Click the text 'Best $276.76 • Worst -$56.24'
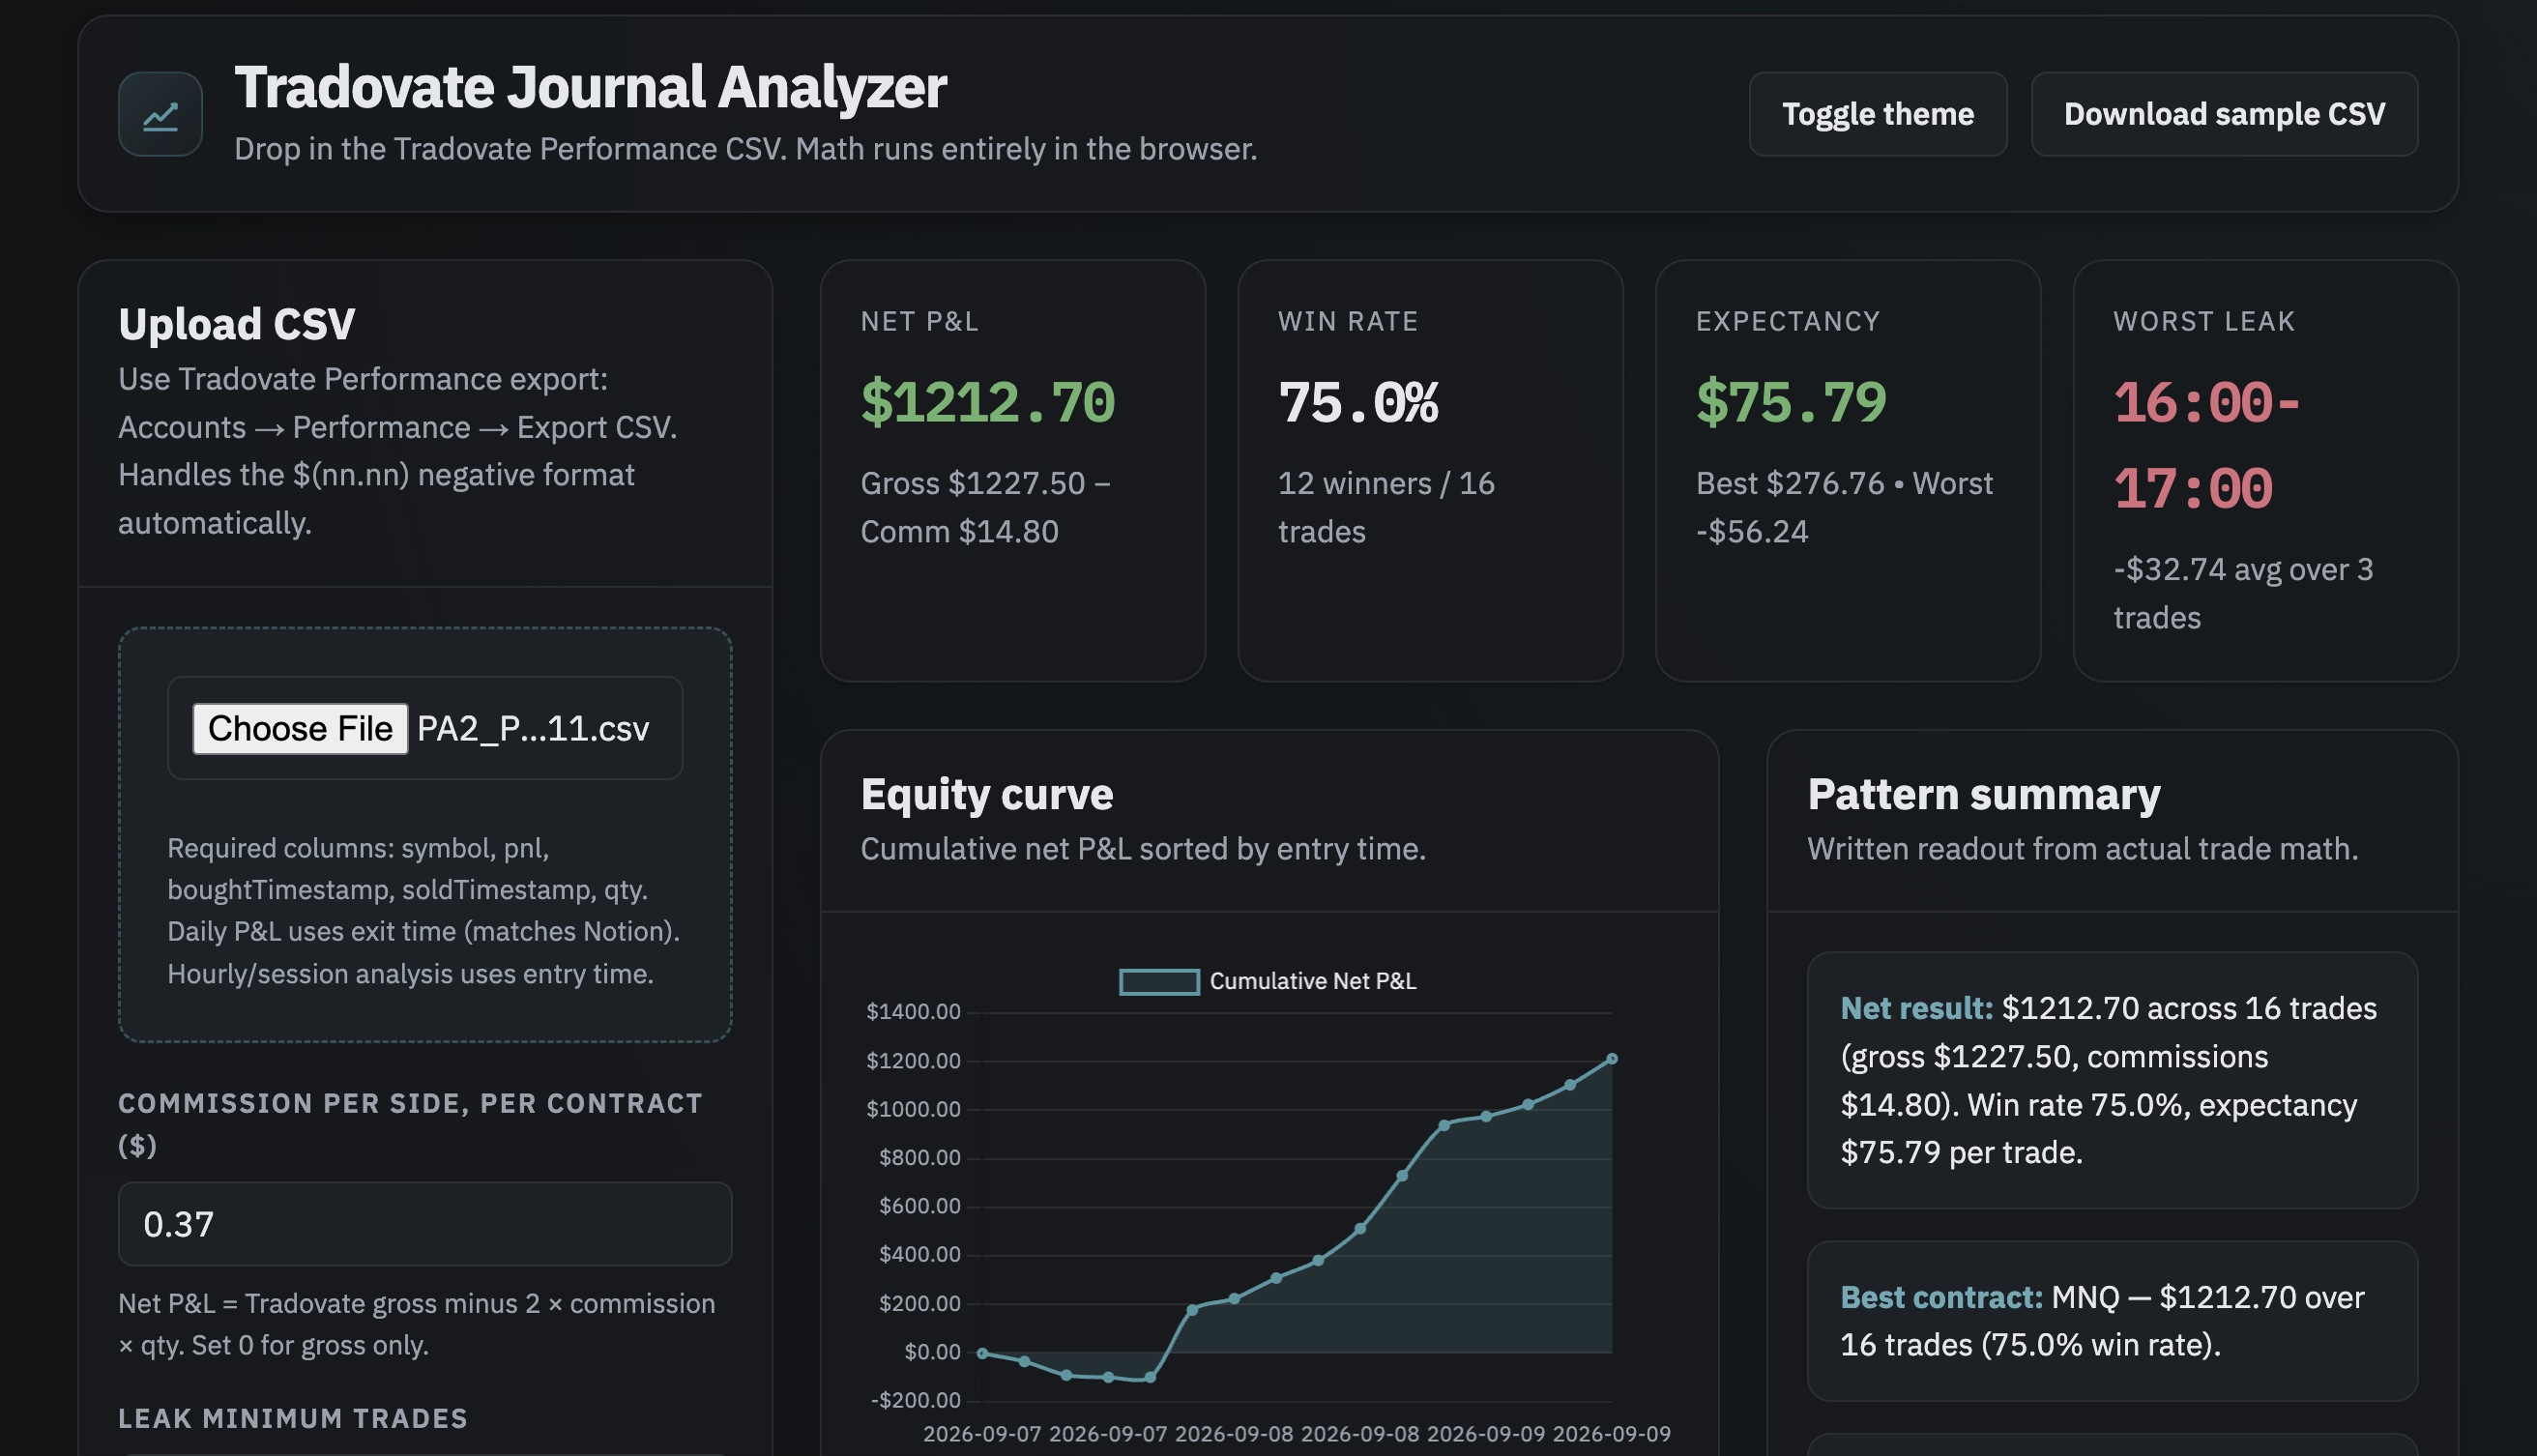 (x=1844, y=507)
